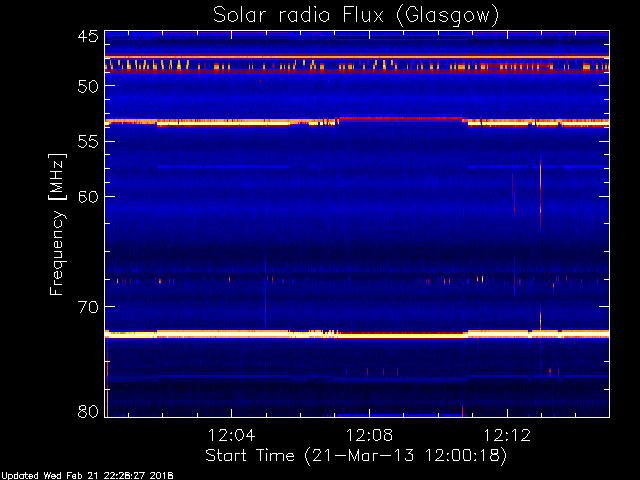Click the 'Updated Wed Feb 21' timestamp text
Viewport: 640px width, 480px height.
(87, 476)
